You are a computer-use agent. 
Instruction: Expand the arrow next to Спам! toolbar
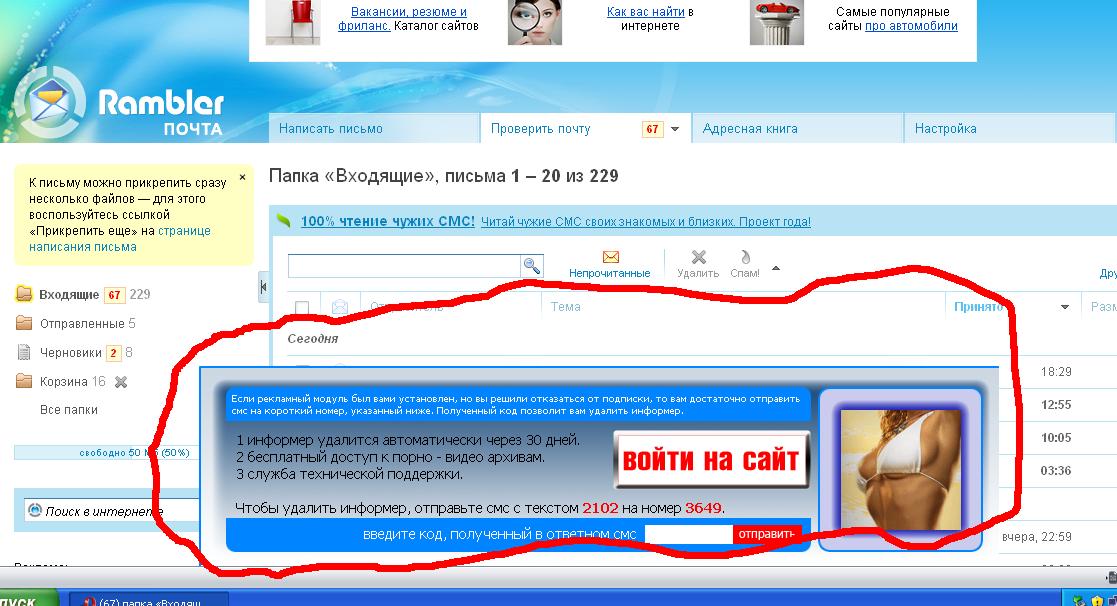click(x=776, y=268)
